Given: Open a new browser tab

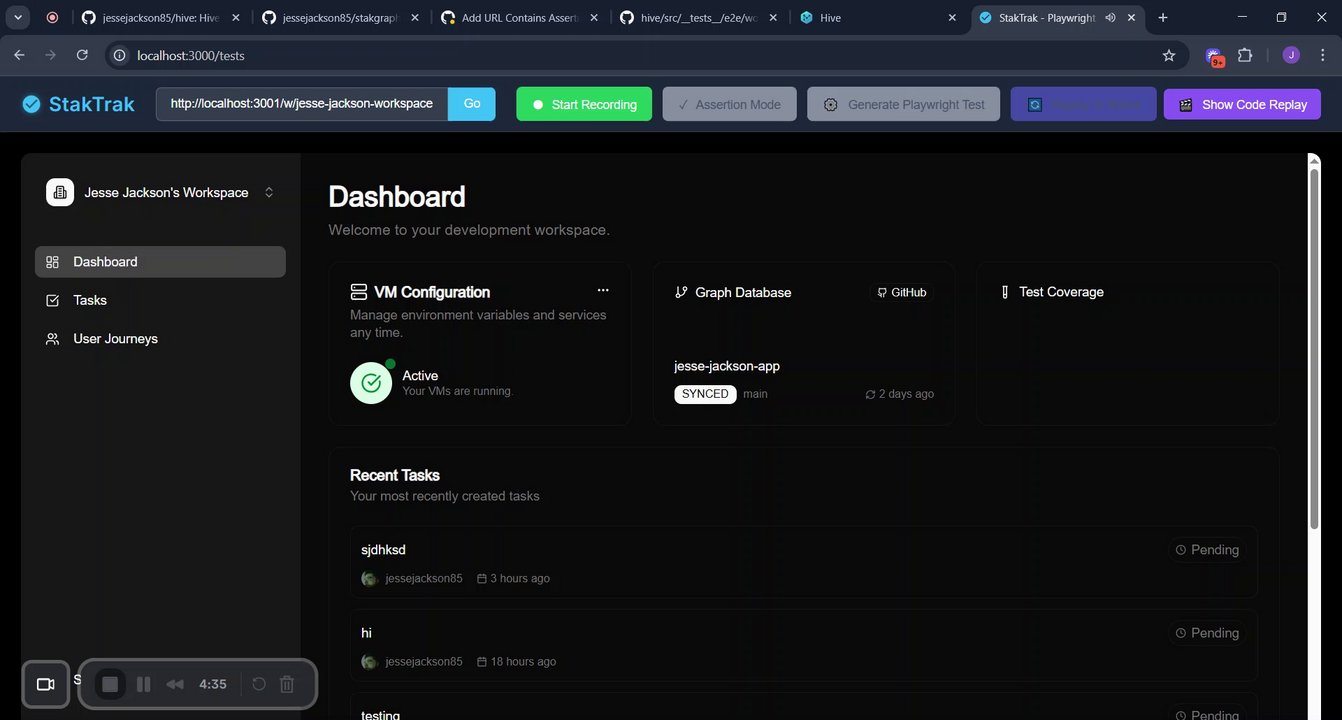Looking at the screenshot, I should click(1163, 18).
